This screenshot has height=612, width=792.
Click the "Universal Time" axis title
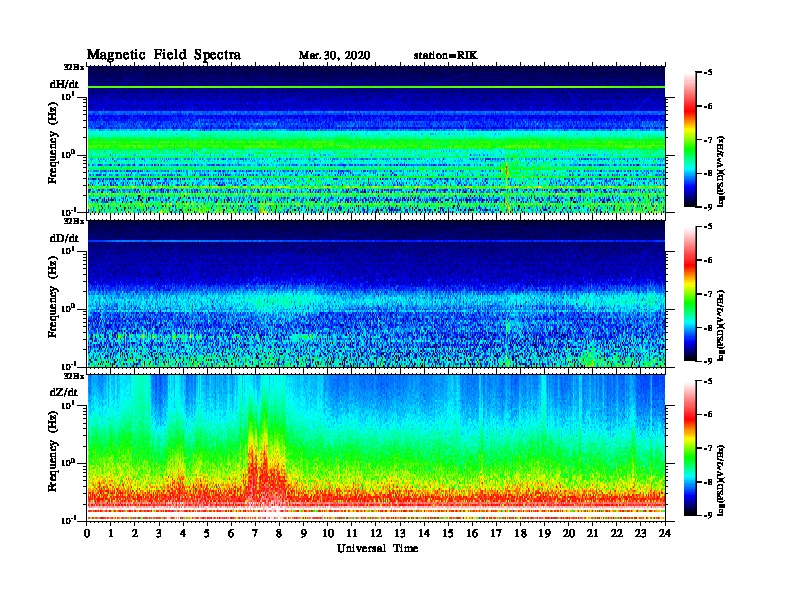tap(377, 548)
